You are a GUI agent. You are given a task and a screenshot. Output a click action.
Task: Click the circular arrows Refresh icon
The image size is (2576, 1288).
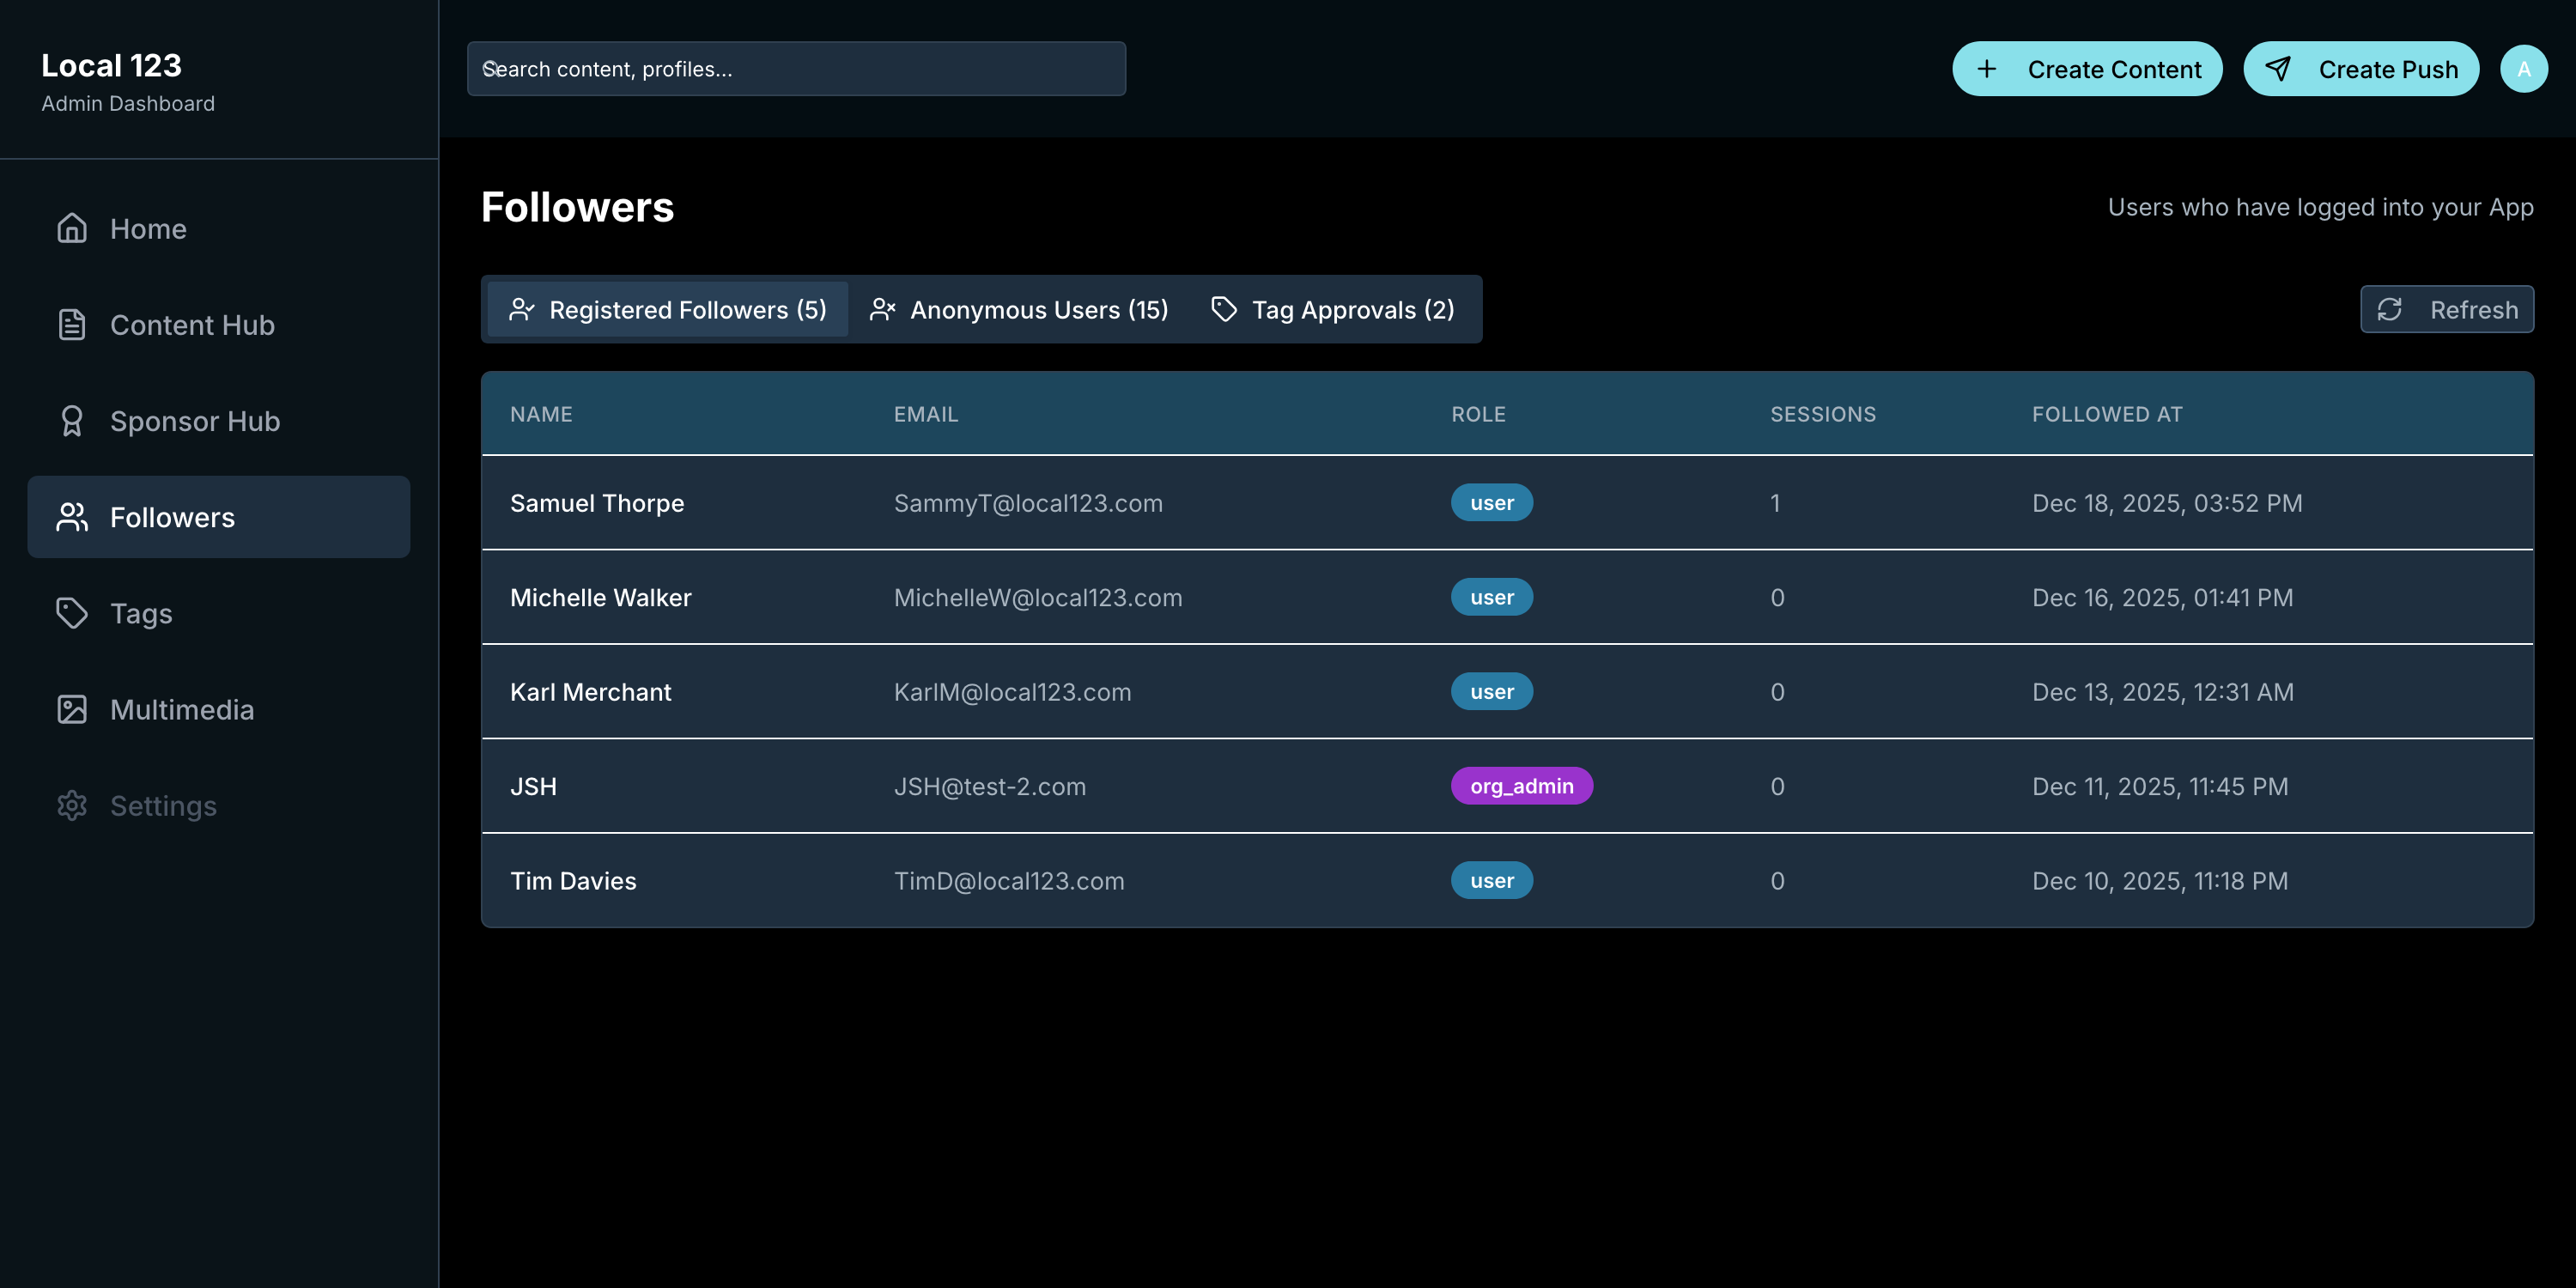click(x=2390, y=310)
